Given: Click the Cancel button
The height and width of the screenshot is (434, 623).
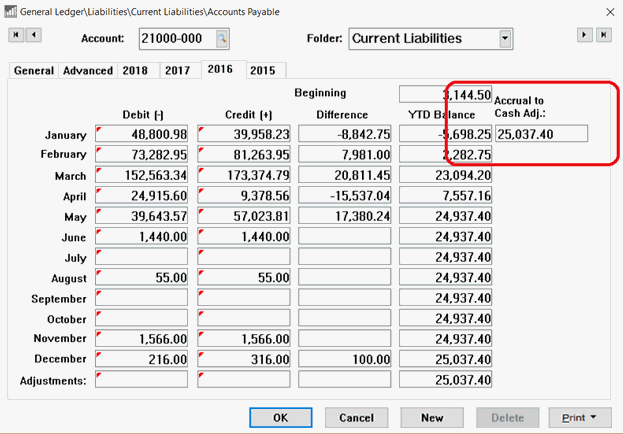Looking at the screenshot, I should click(356, 418).
